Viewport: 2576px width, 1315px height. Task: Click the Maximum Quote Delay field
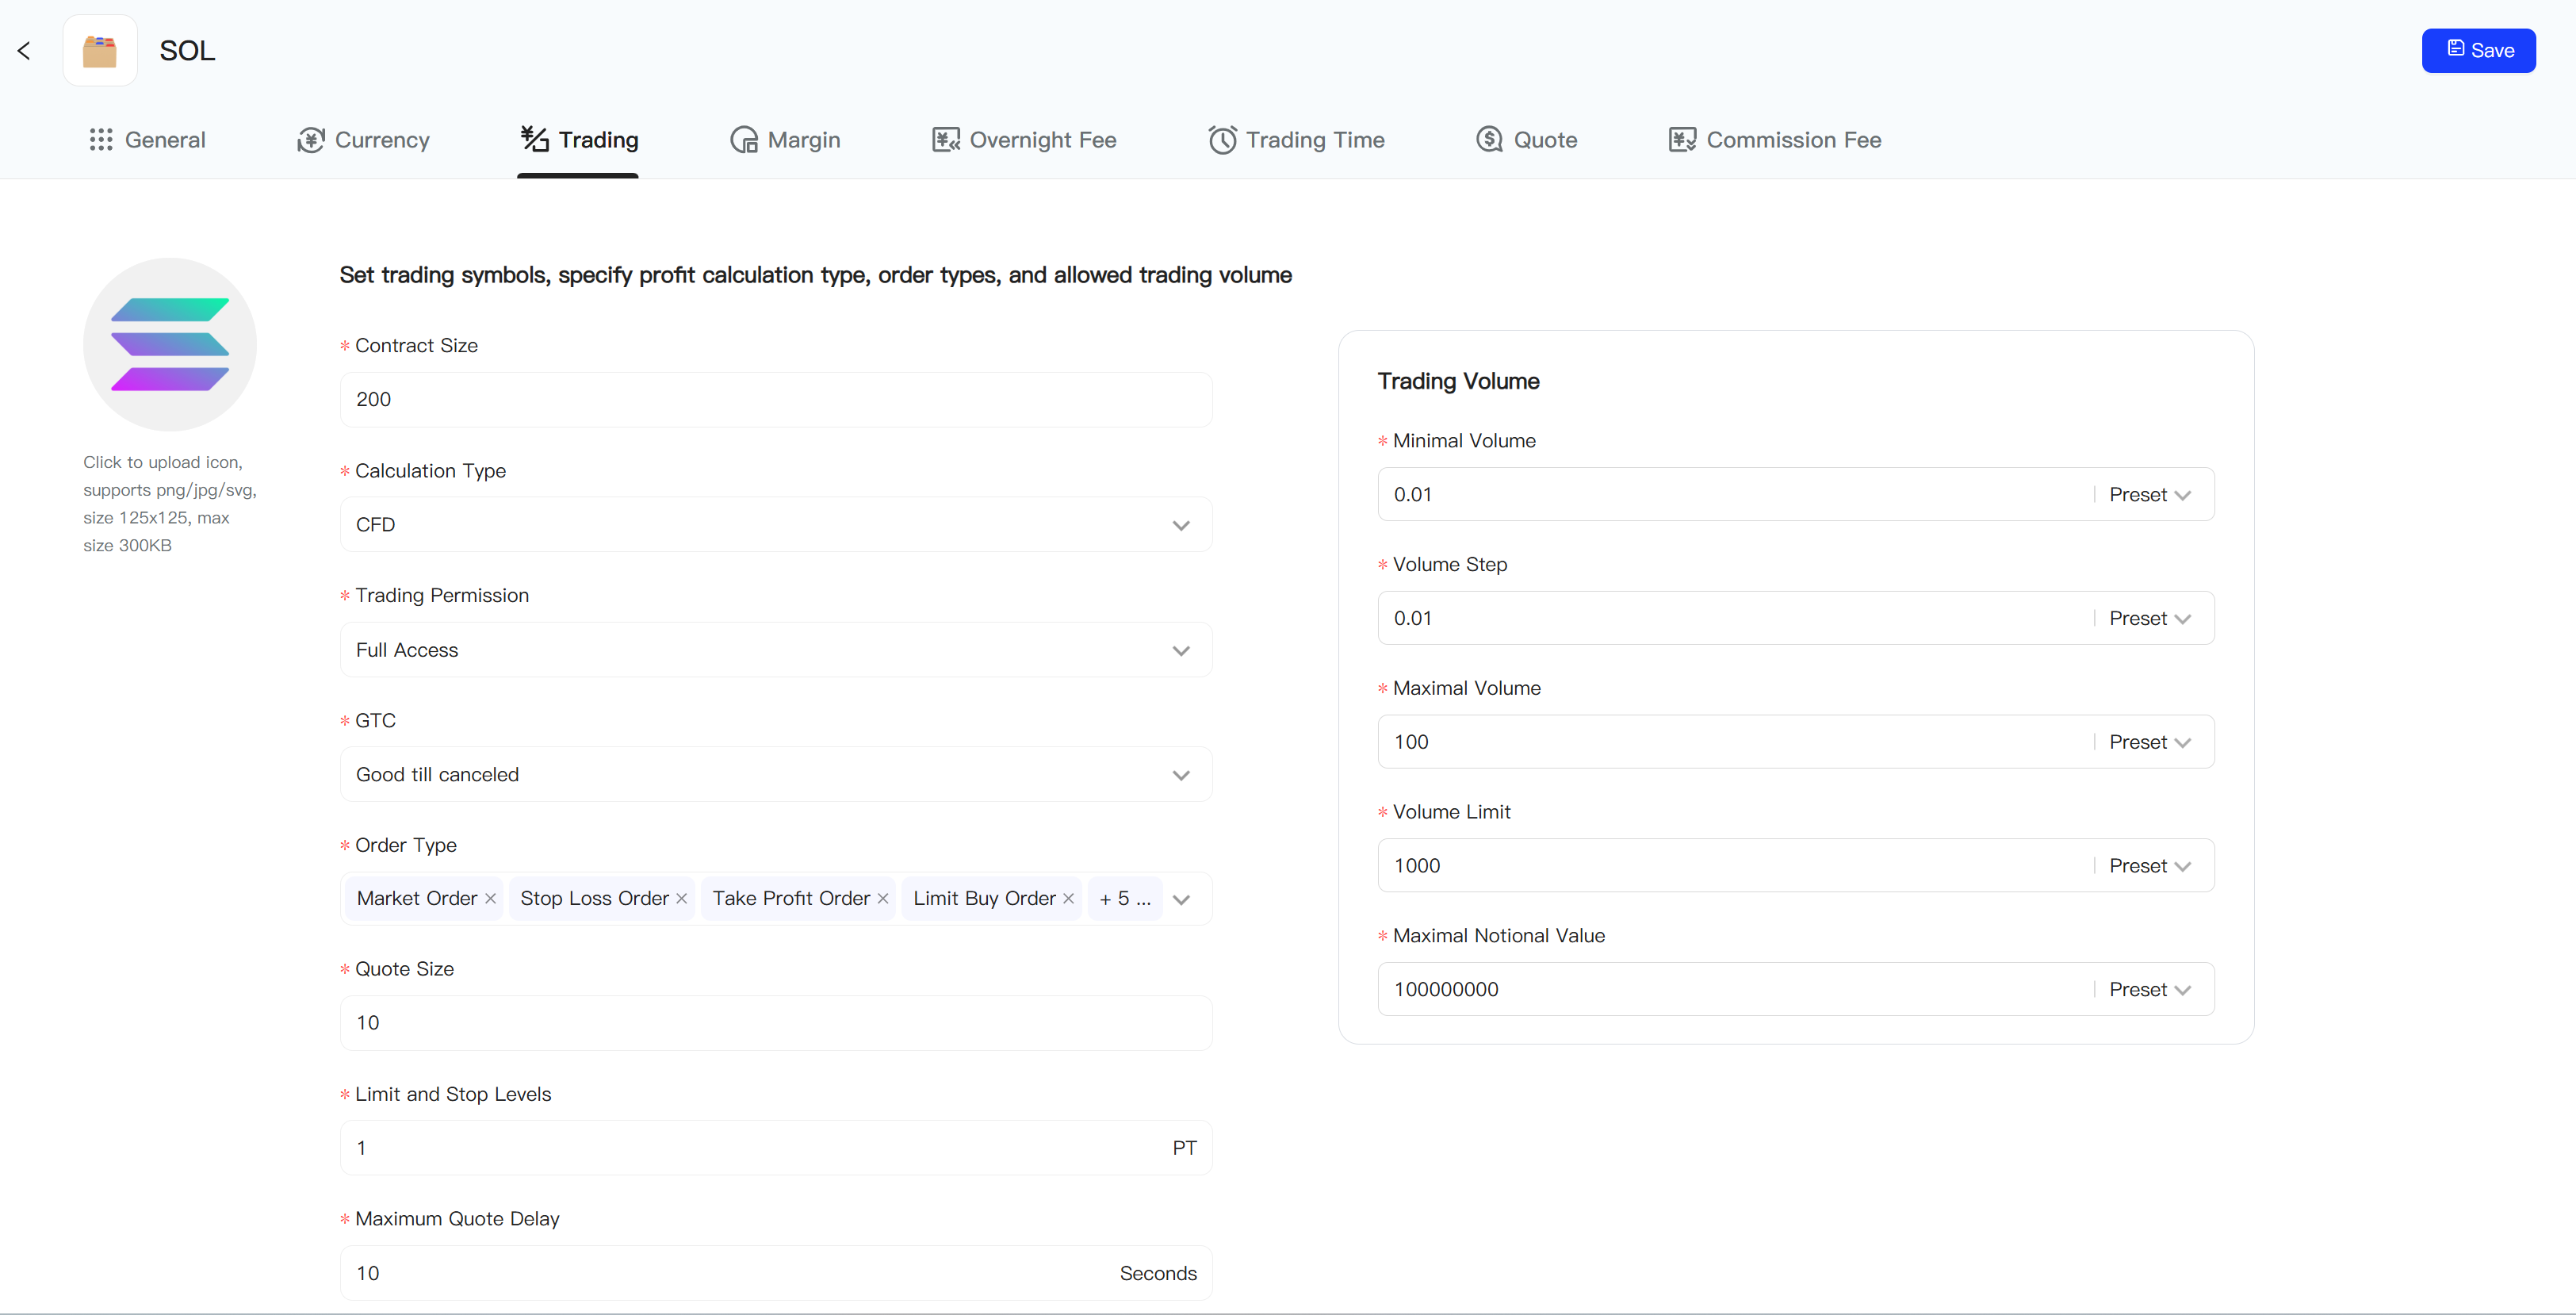(x=776, y=1273)
